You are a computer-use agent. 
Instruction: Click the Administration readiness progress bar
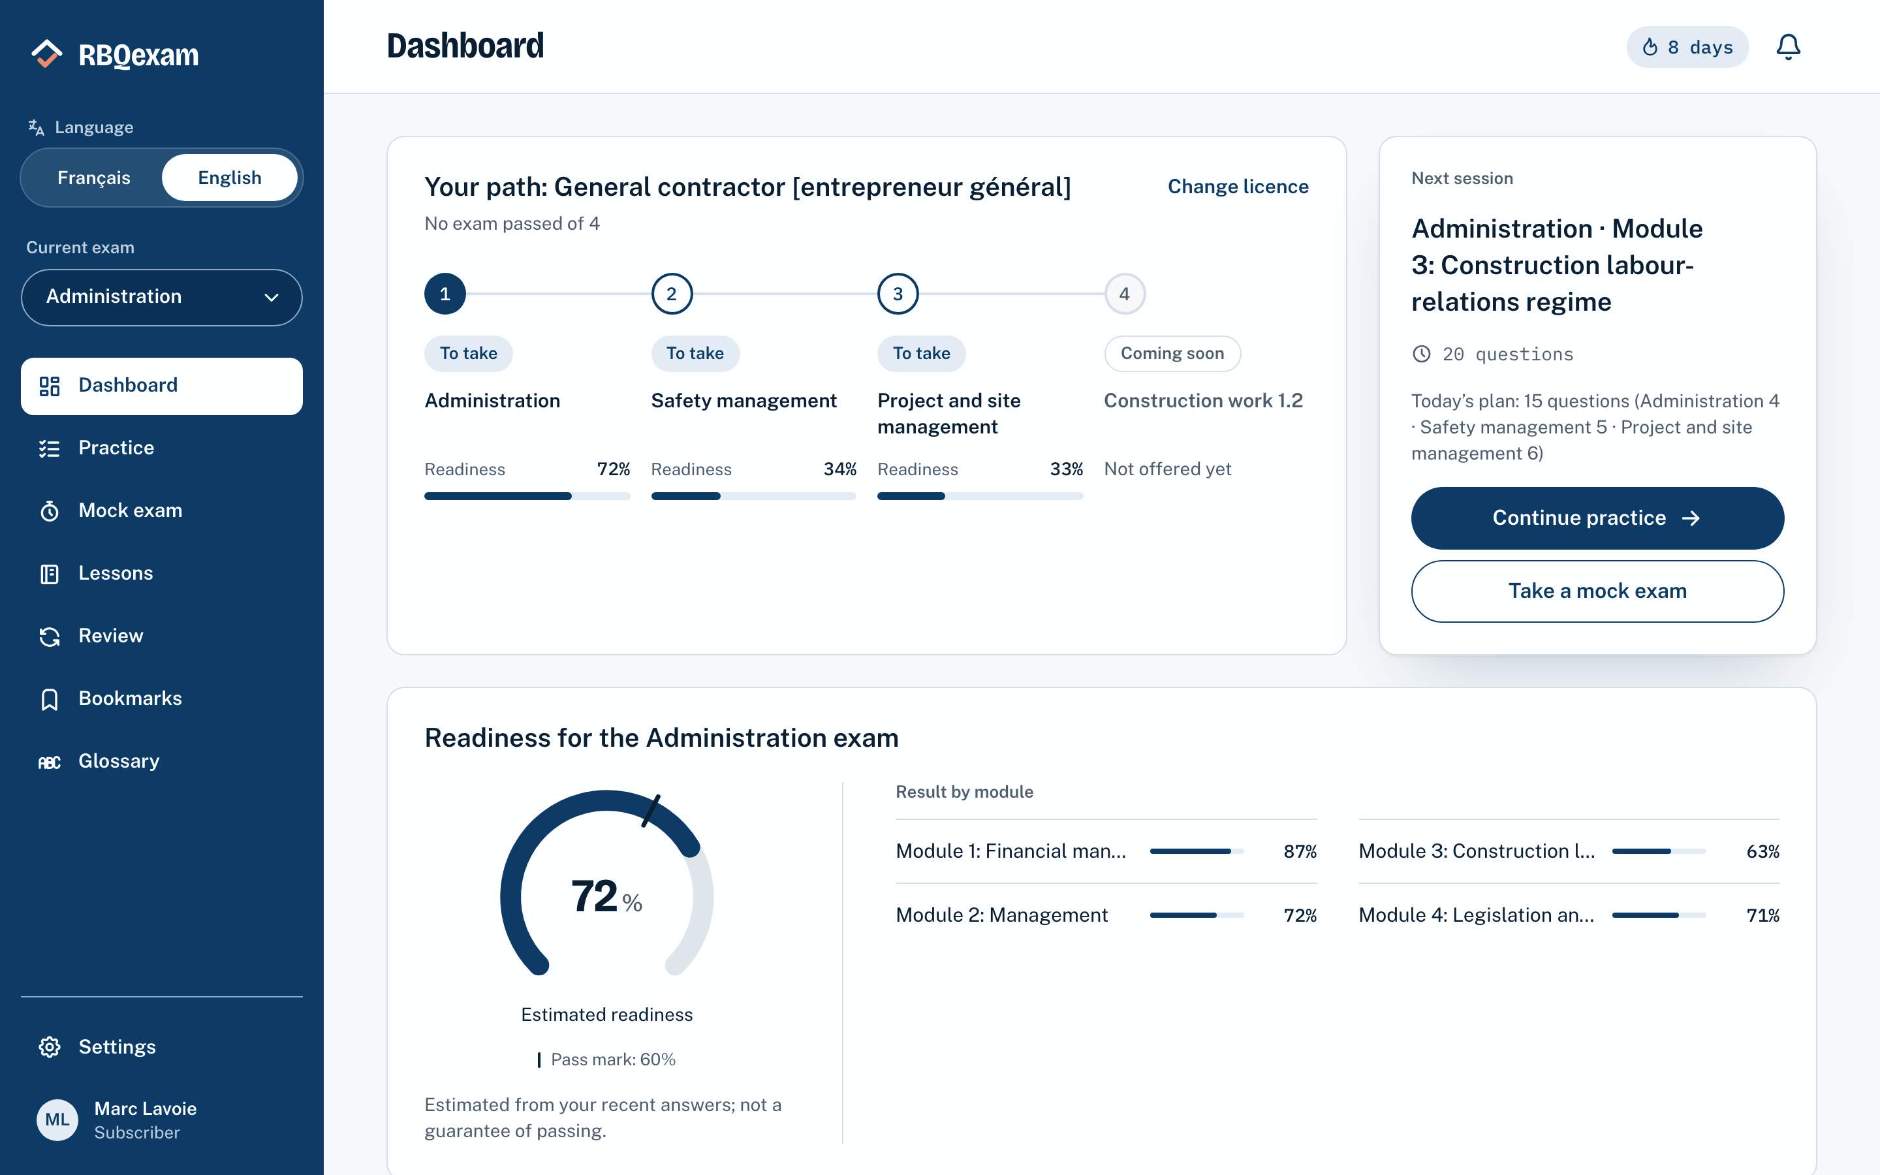pos(527,496)
